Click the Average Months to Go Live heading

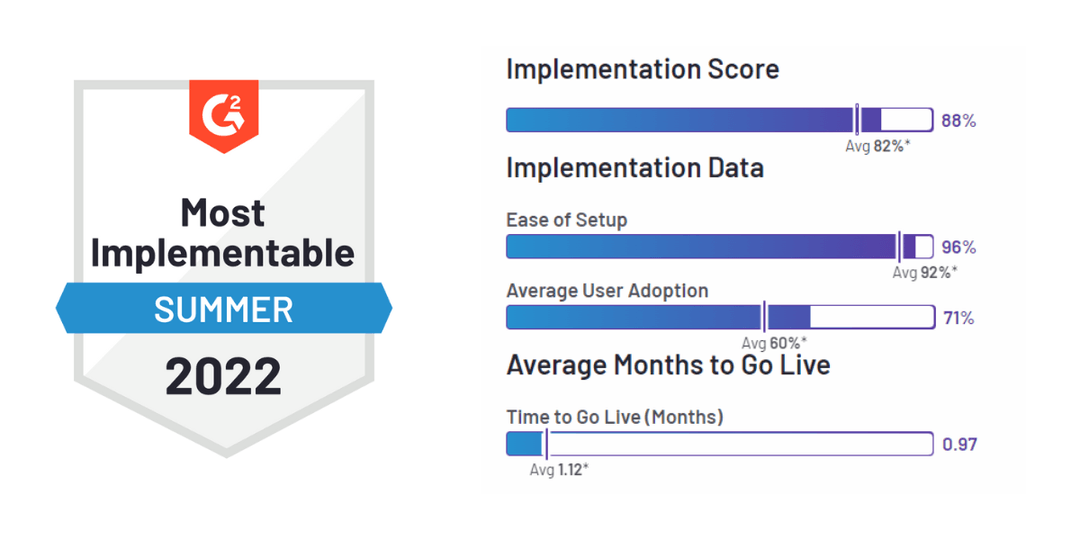668,364
